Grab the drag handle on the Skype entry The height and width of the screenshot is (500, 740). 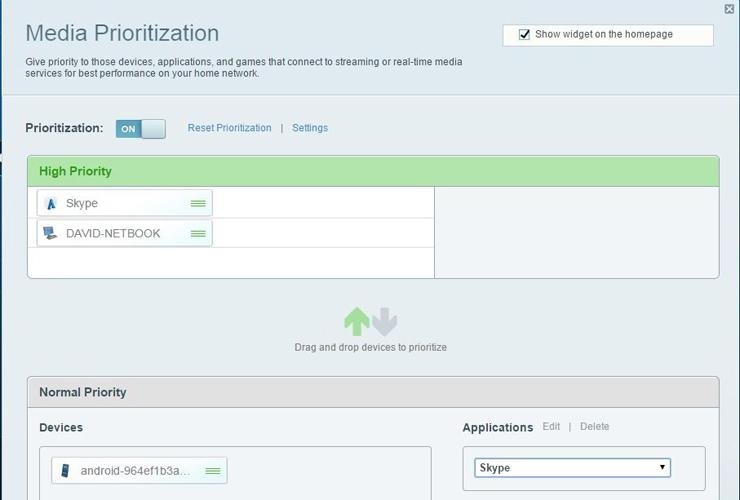tap(198, 203)
